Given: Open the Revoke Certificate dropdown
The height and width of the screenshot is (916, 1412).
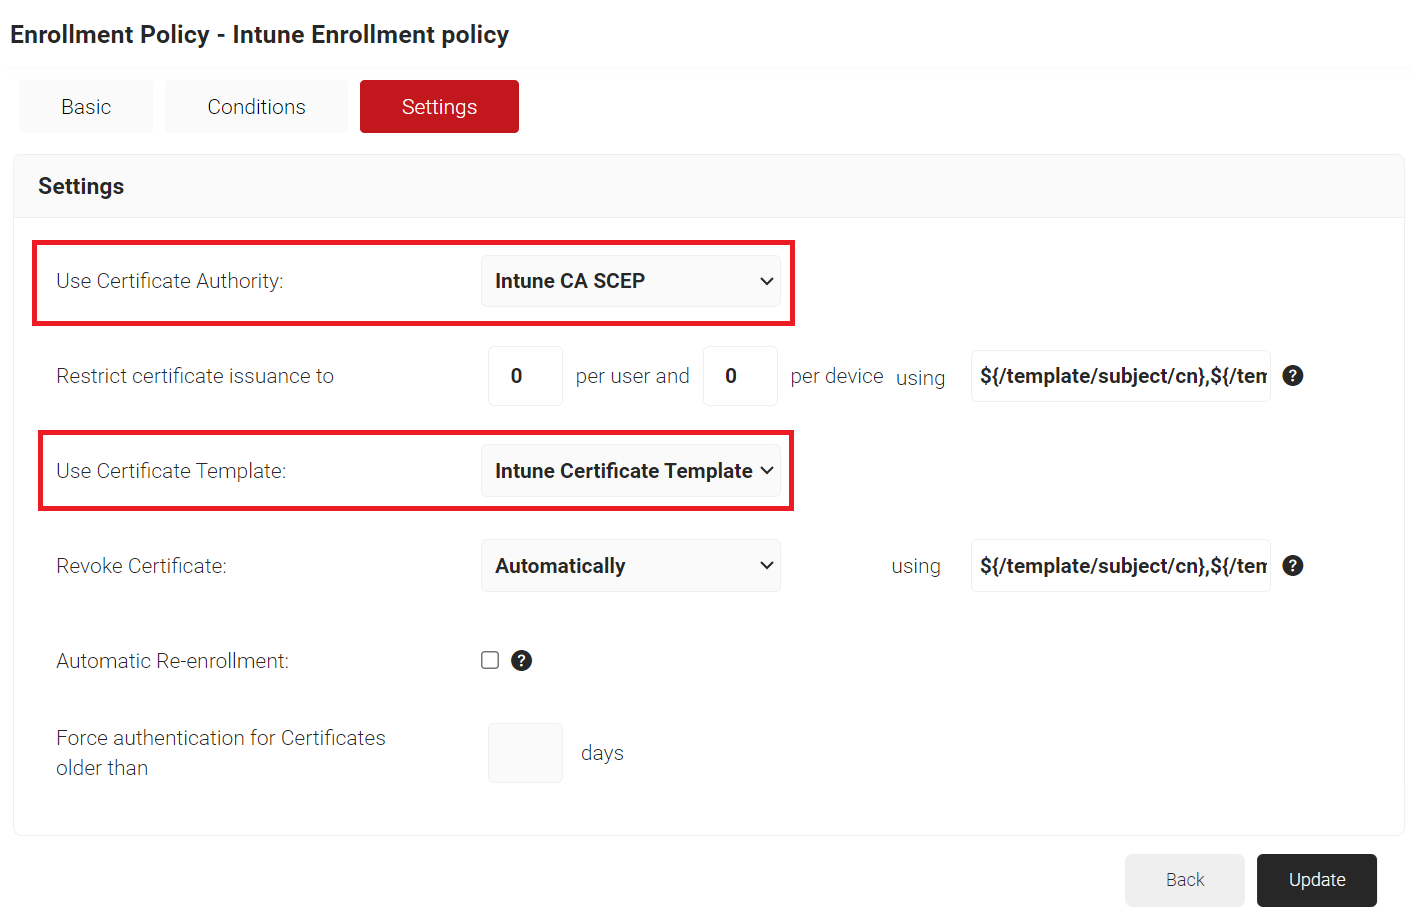Looking at the screenshot, I should tap(631, 566).
